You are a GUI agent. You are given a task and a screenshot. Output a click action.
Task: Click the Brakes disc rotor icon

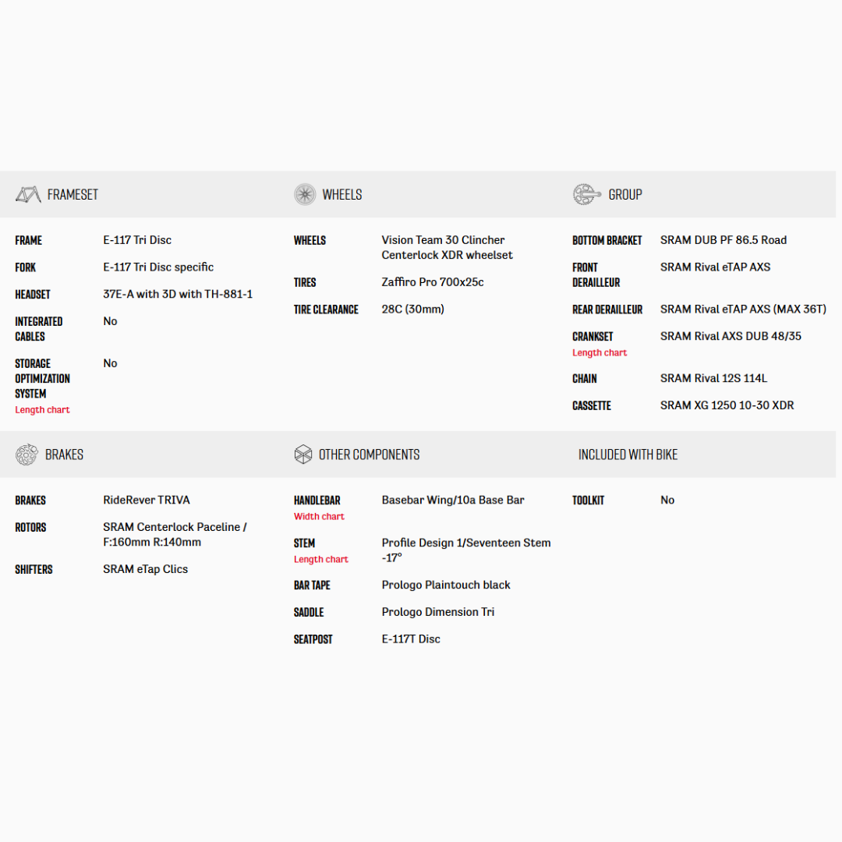coord(26,454)
